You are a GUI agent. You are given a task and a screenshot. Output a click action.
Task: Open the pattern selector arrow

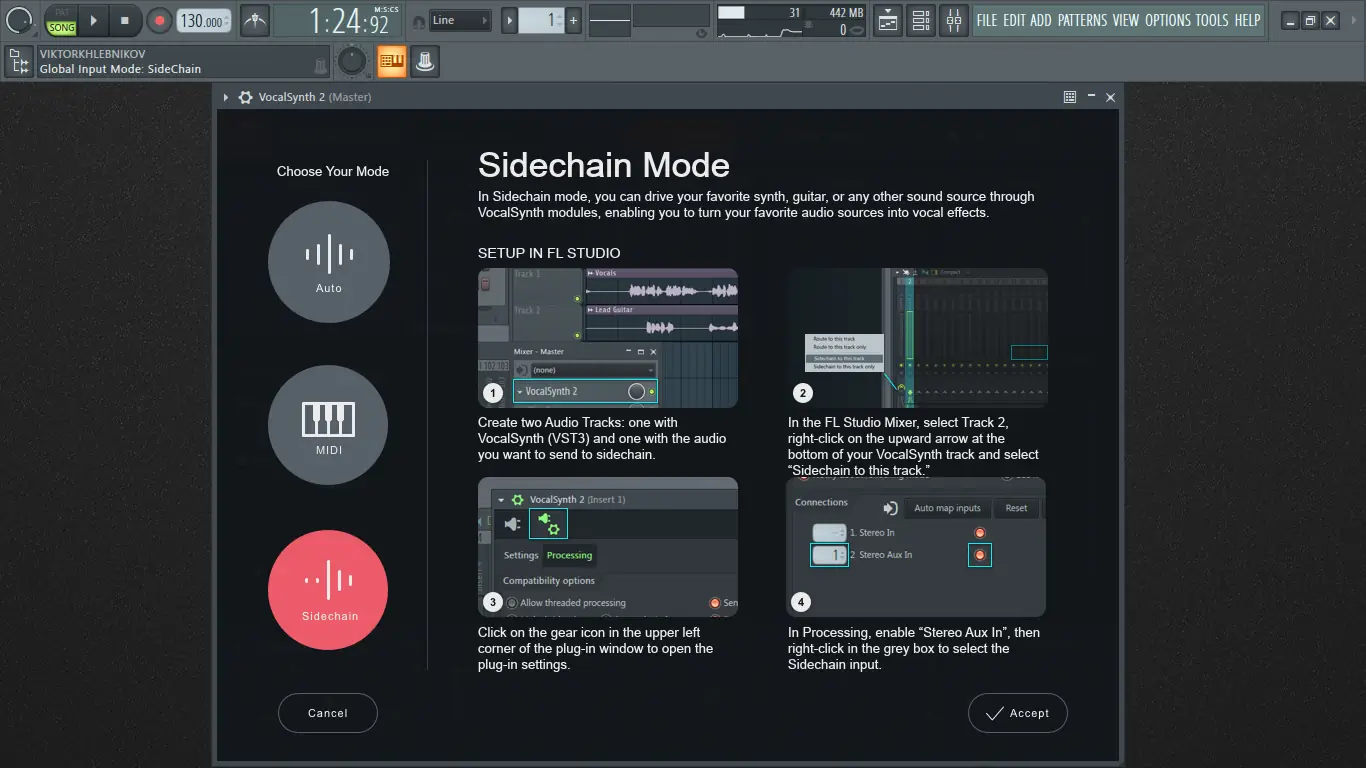[x=509, y=20]
